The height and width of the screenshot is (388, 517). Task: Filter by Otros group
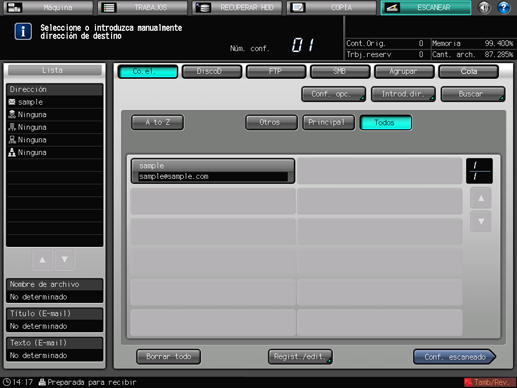271,122
